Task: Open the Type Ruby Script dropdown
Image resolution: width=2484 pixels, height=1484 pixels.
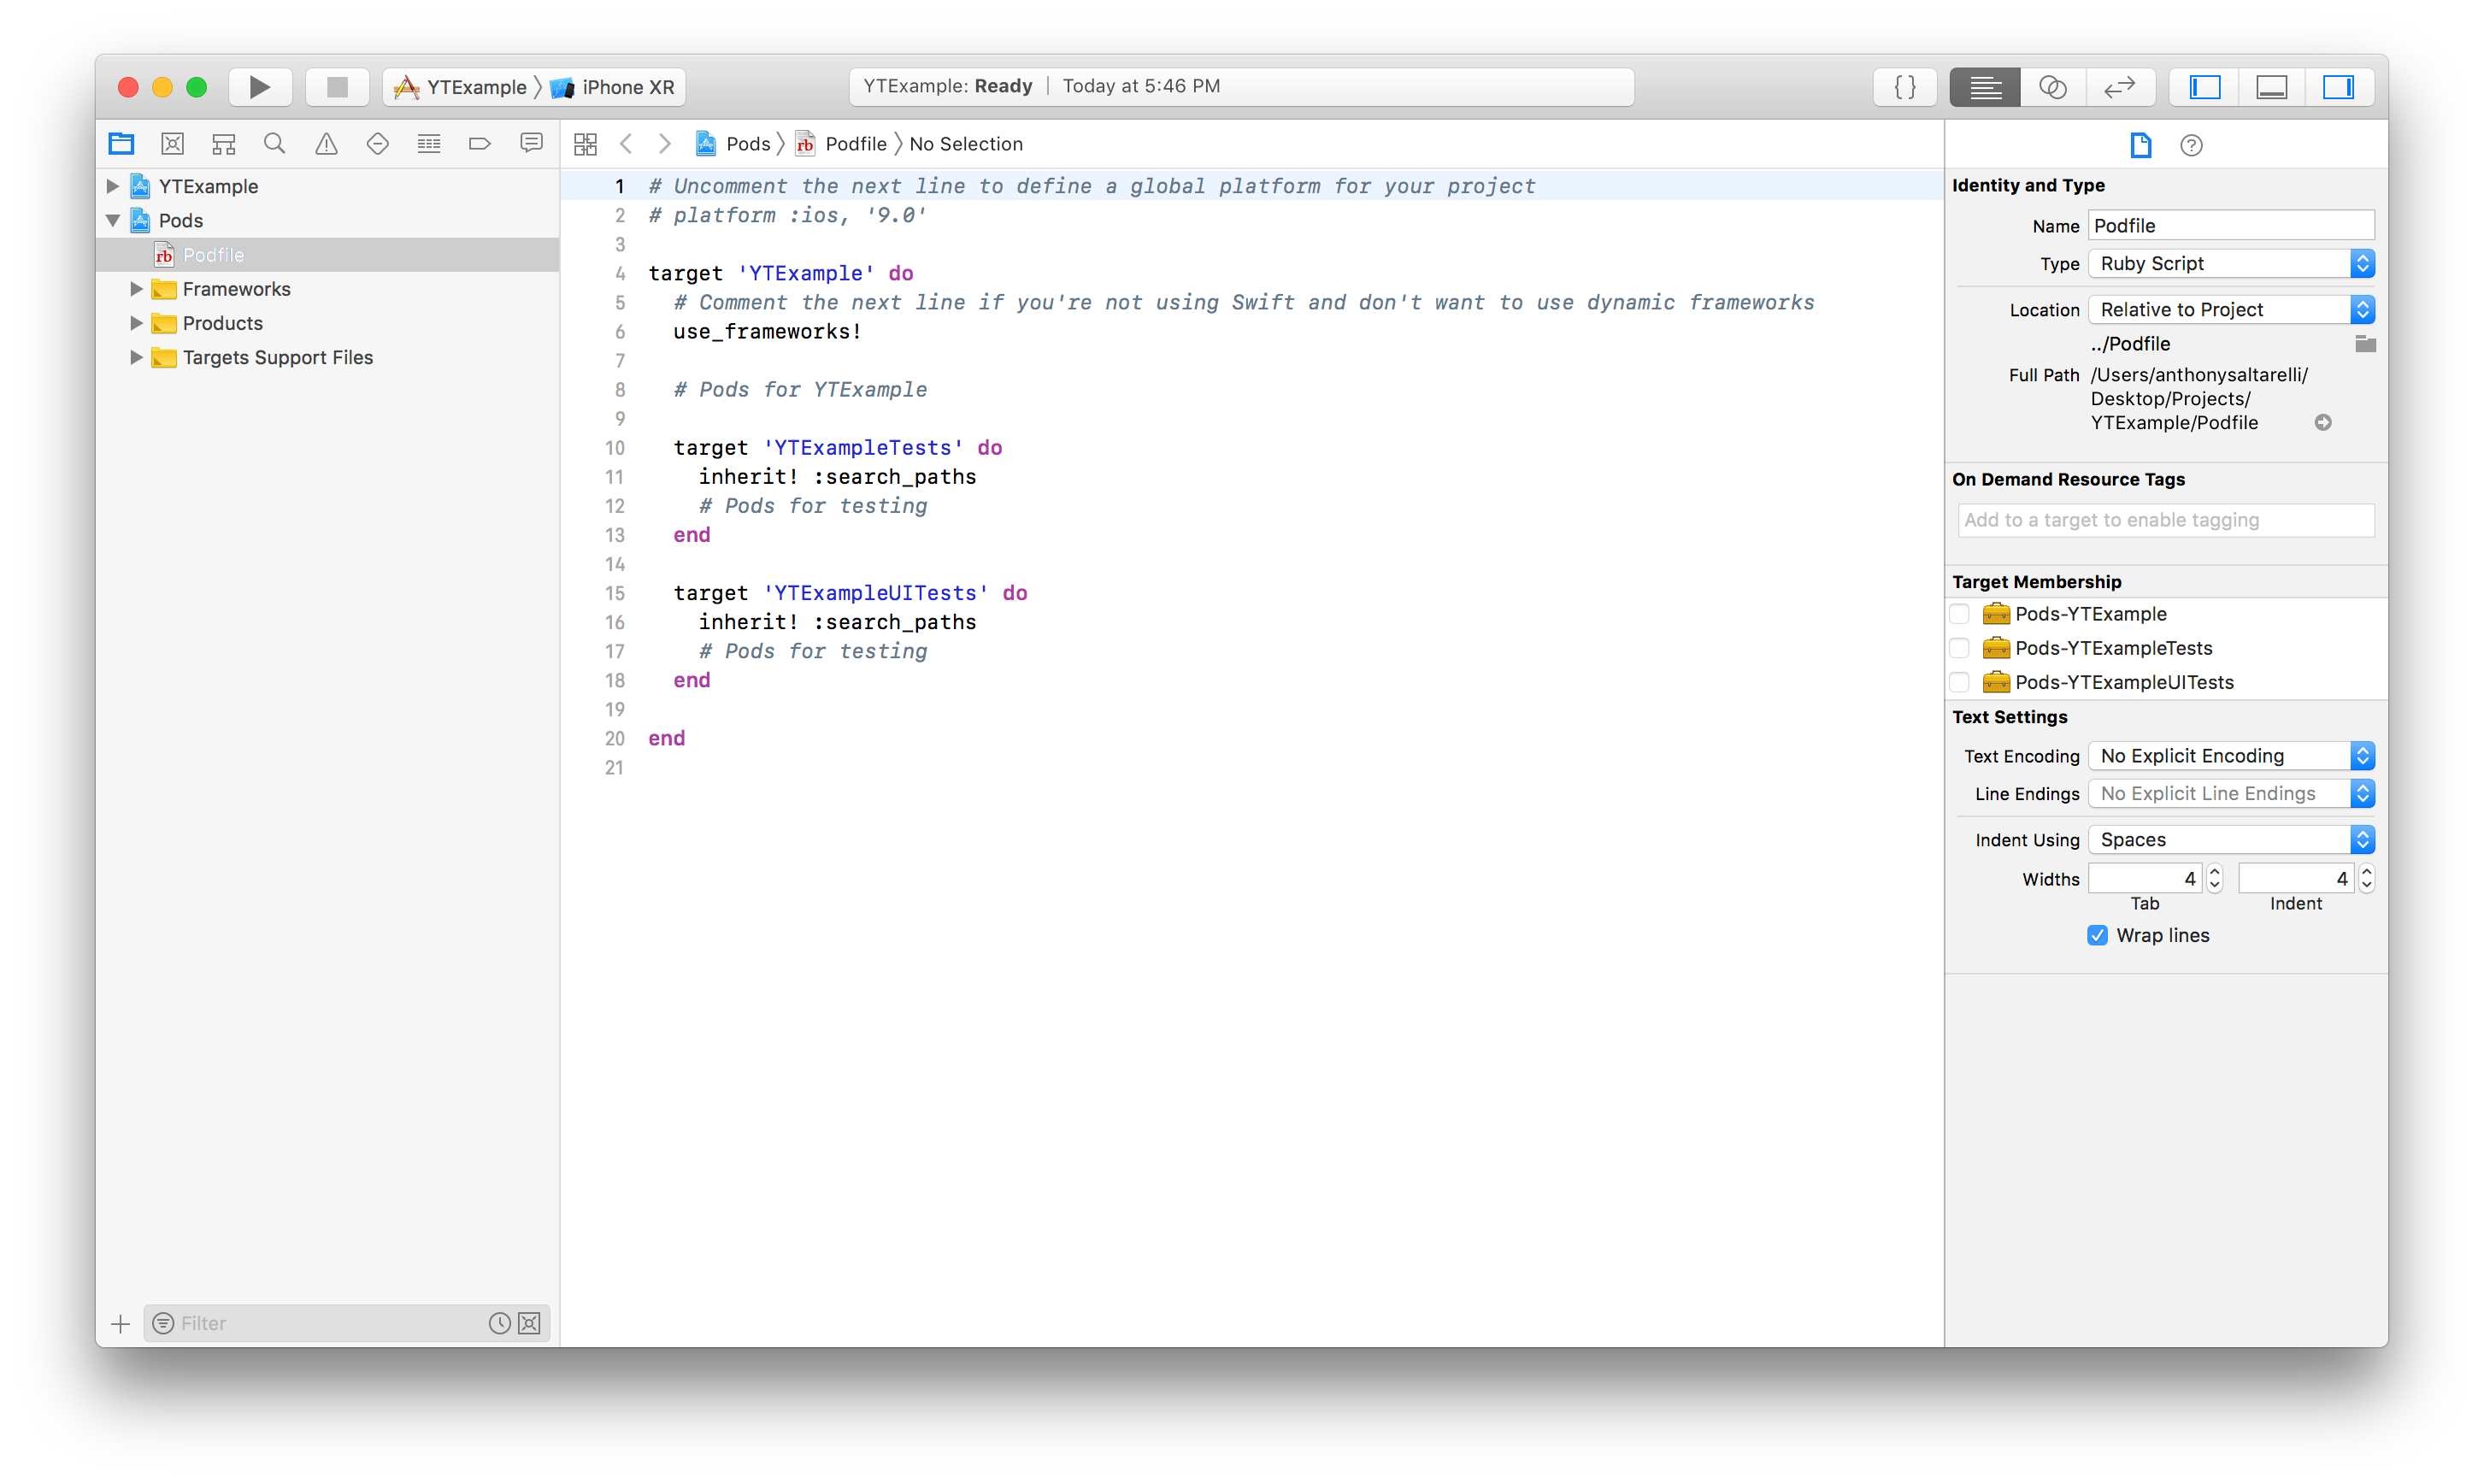Action: pyautogui.click(x=2230, y=264)
